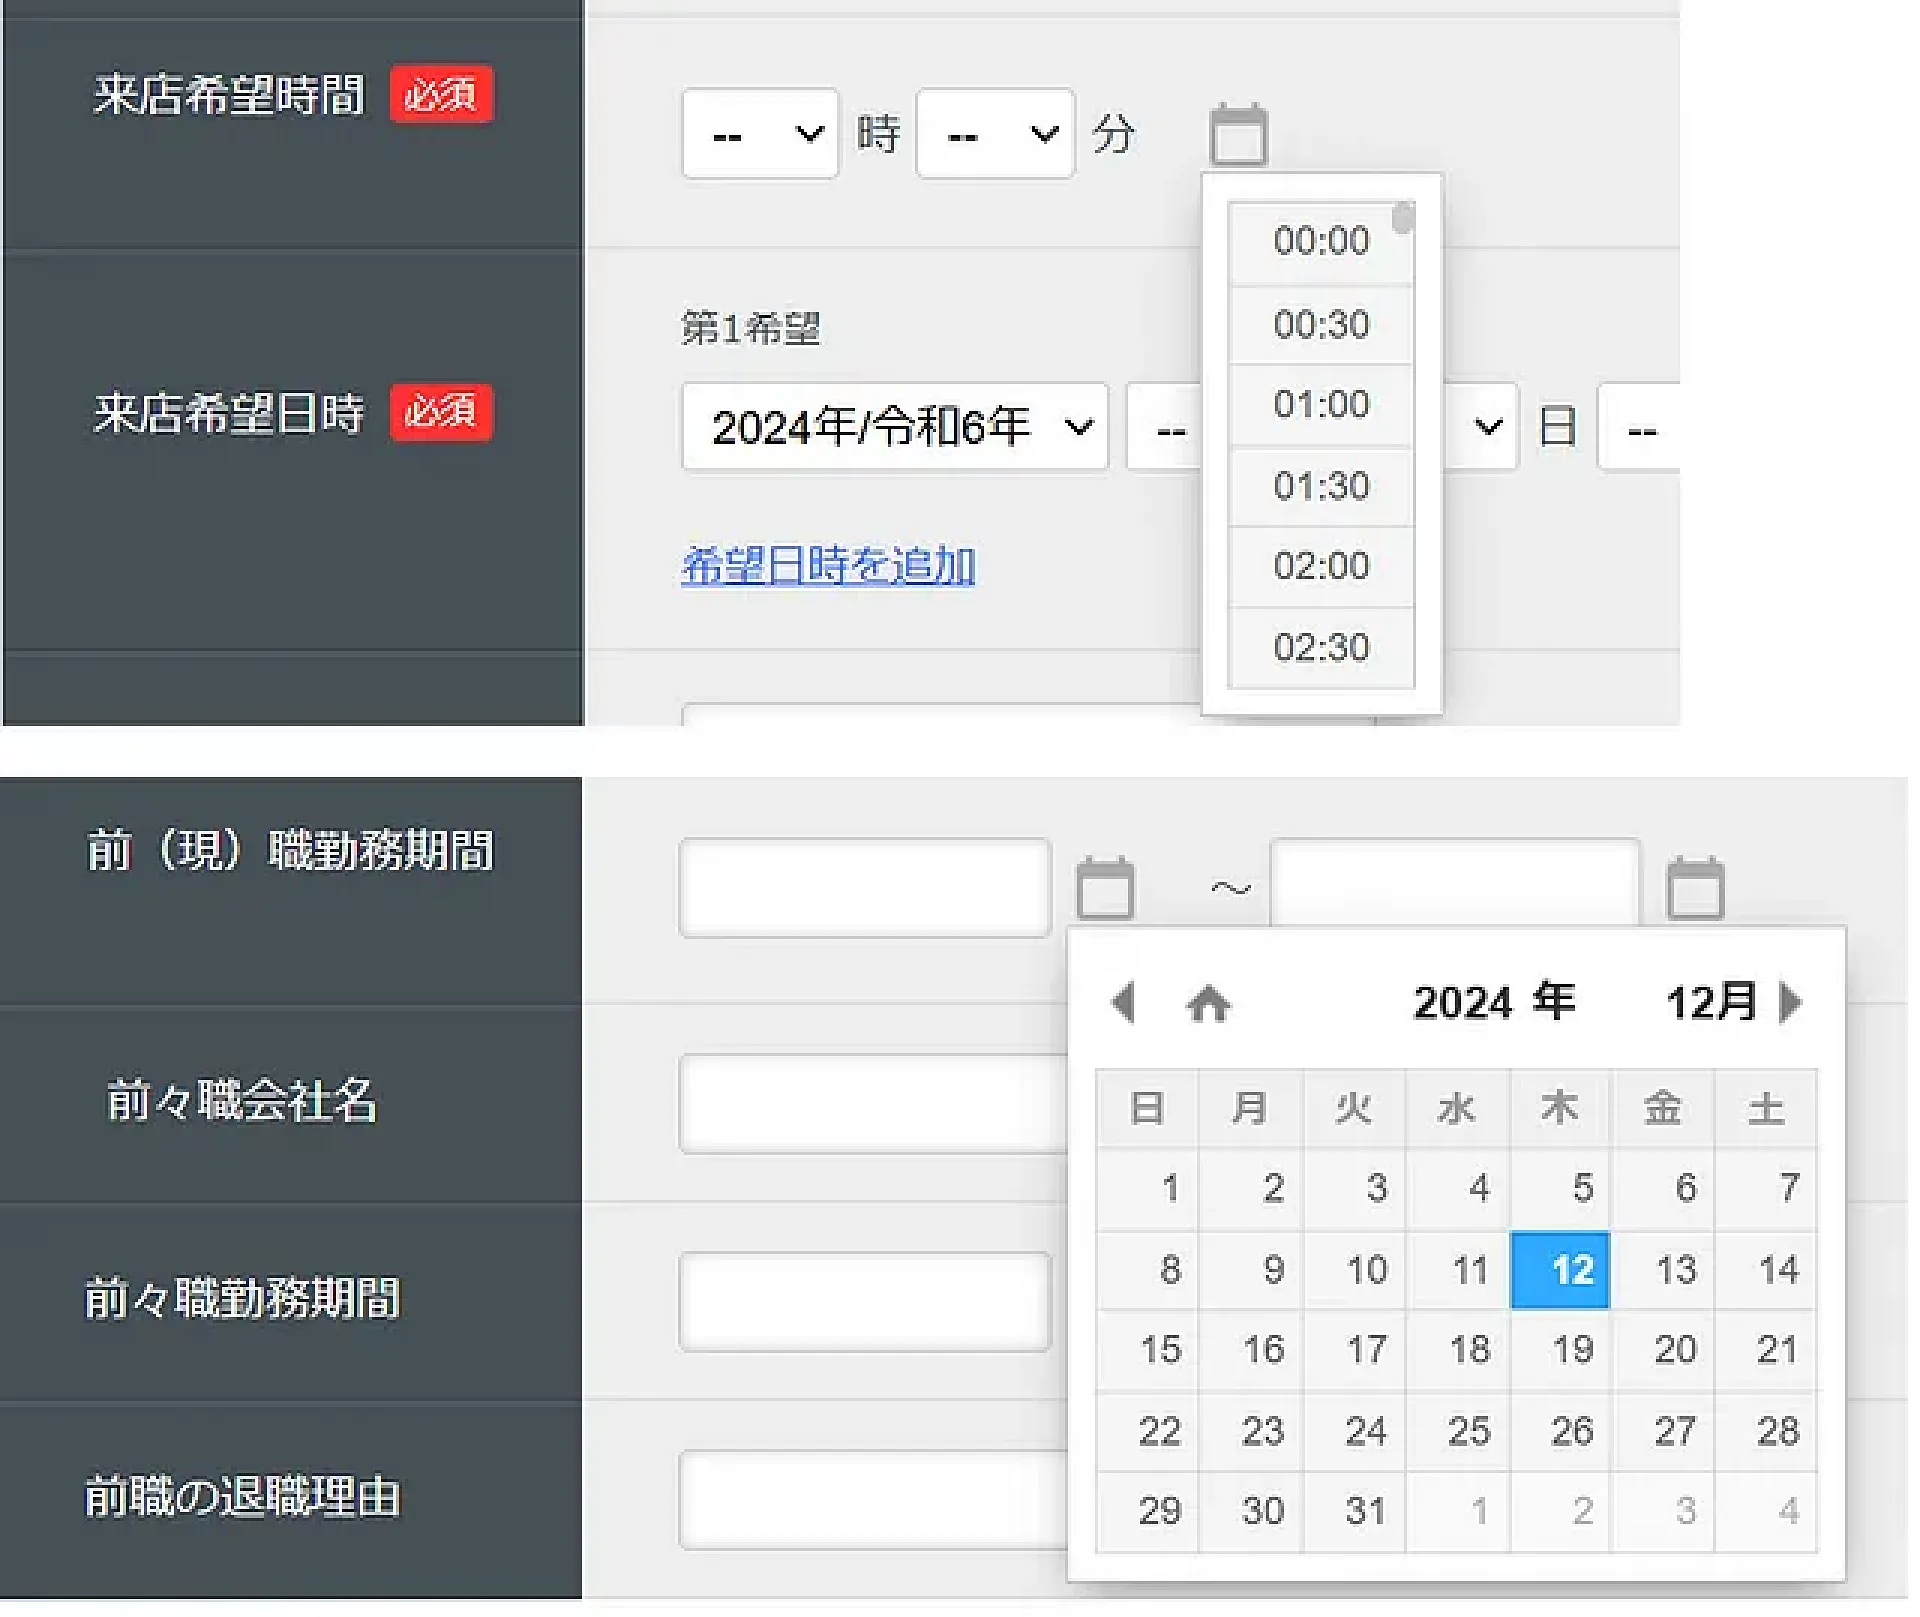Choose 00:00 in the time list
Image resolution: width=1920 pixels, height=1617 pixels.
point(1320,241)
